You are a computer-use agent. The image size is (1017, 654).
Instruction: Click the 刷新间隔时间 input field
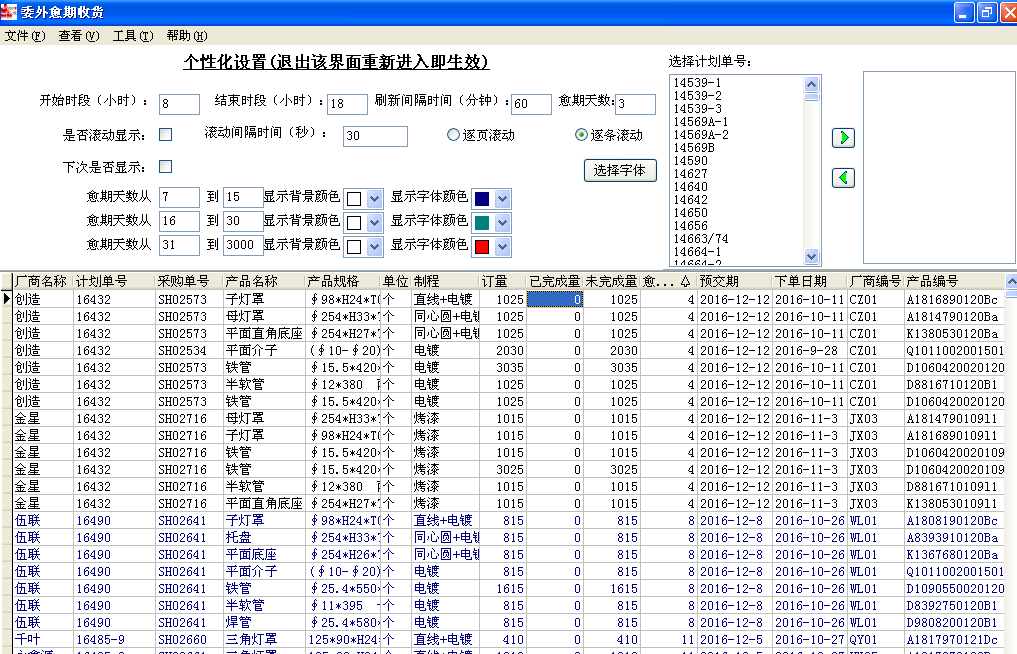(x=531, y=104)
